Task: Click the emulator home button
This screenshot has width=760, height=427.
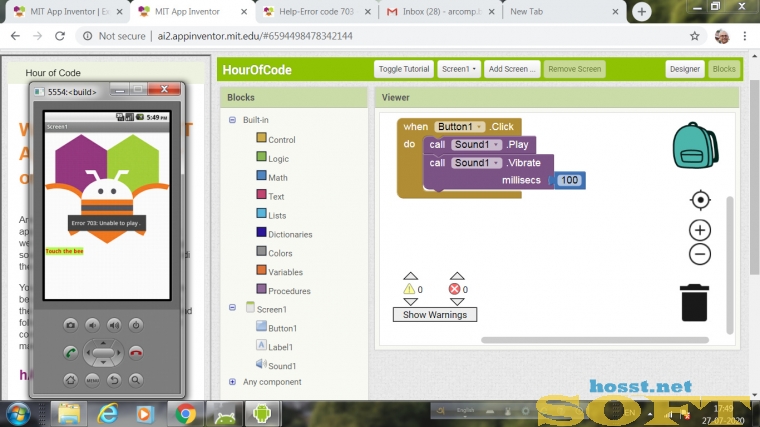Action: click(70, 380)
